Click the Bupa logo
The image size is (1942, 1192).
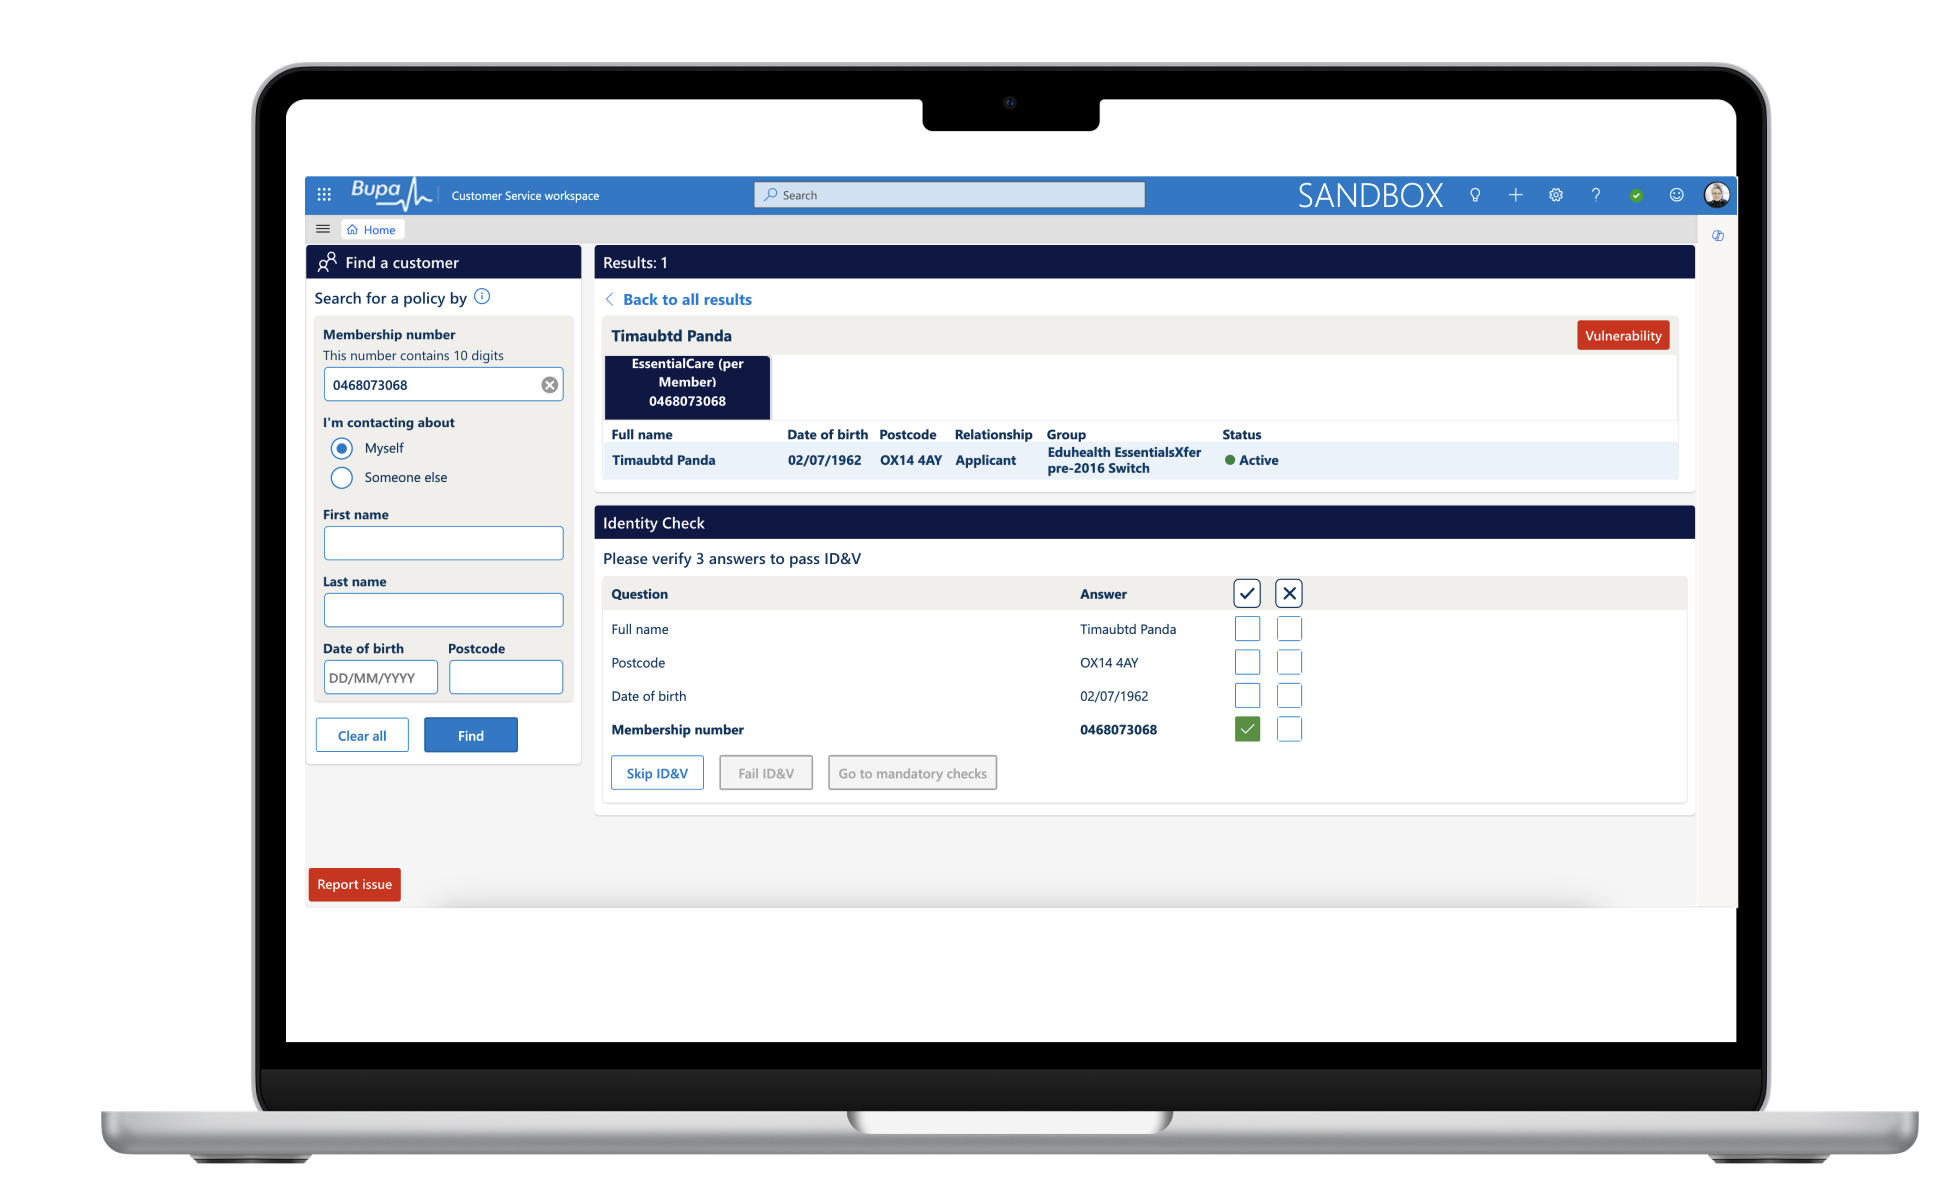pyautogui.click(x=391, y=194)
